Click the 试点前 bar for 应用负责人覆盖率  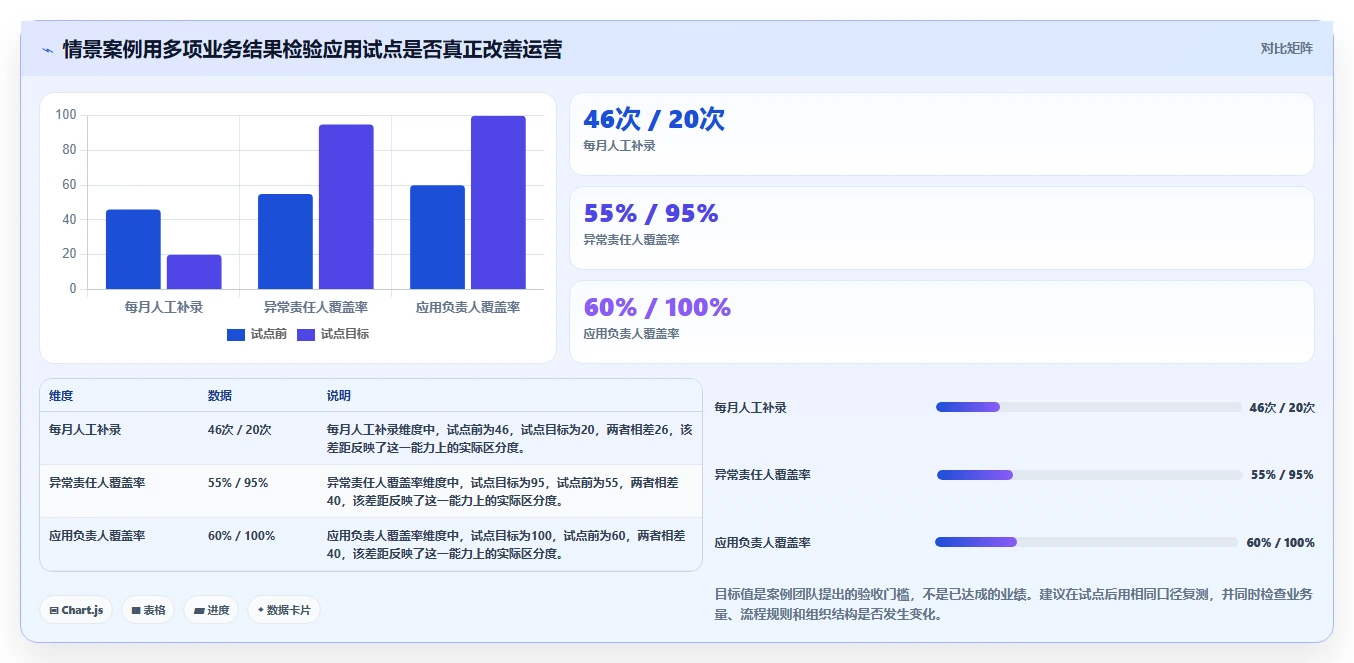tap(437, 237)
